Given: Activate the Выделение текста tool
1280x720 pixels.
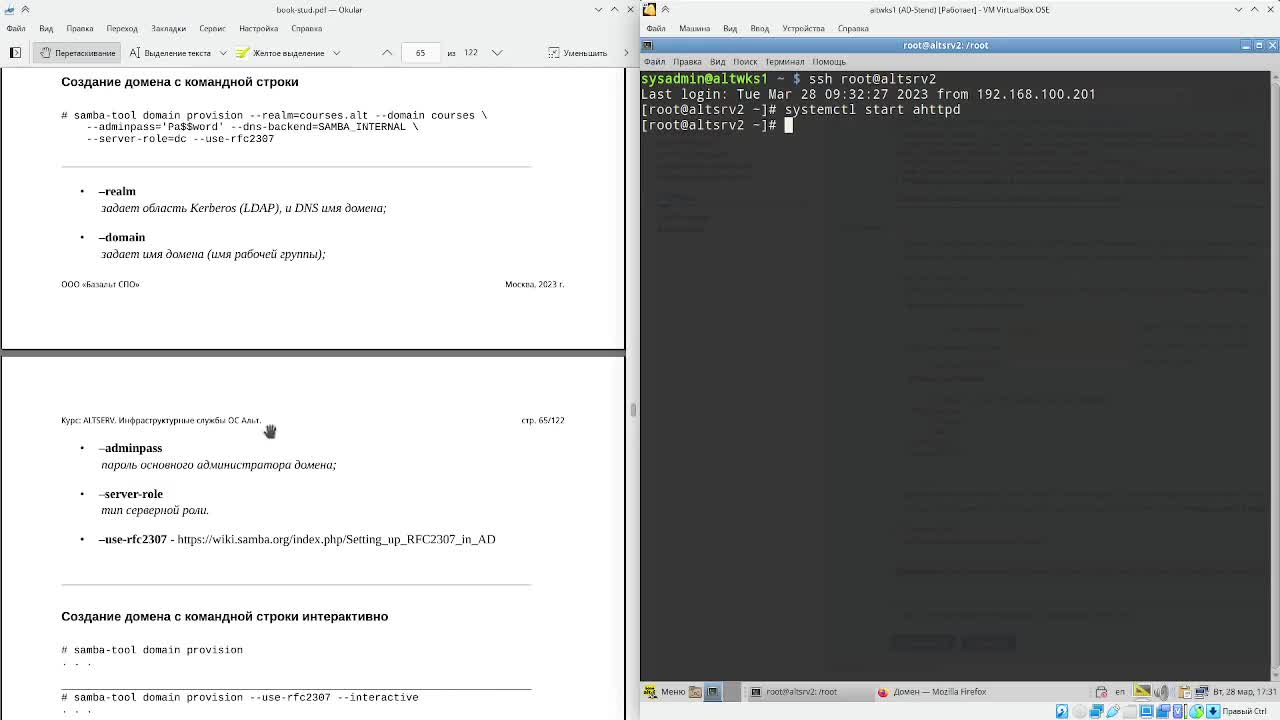Looking at the screenshot, I should [170, 52].
